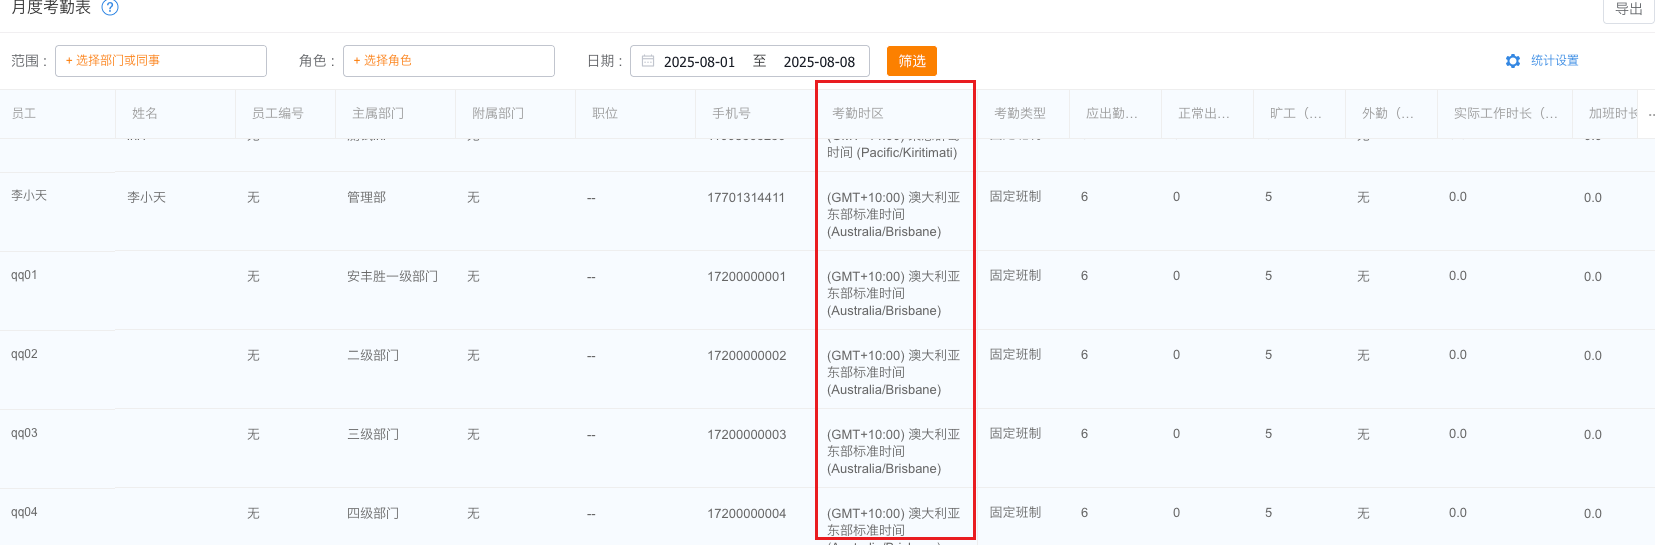The width and height of the screenshot is (1655, 545).
Task: Open the 选择角色 role selector
Action: point(448,61)
